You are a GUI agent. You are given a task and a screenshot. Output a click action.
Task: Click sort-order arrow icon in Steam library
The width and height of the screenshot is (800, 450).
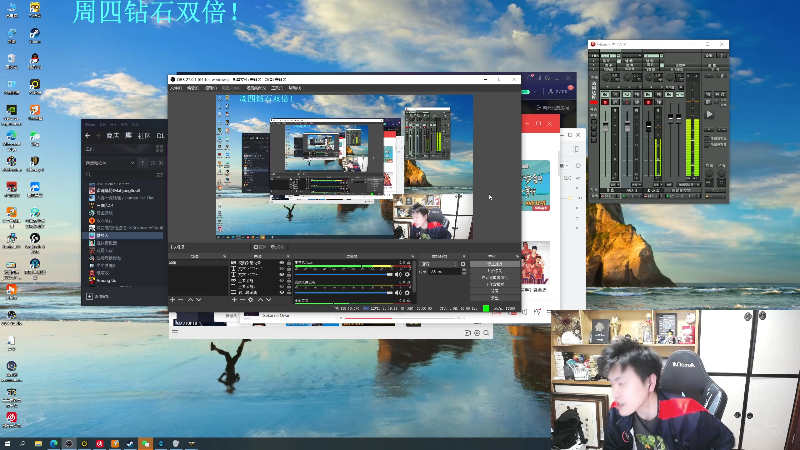pos(143,163)
